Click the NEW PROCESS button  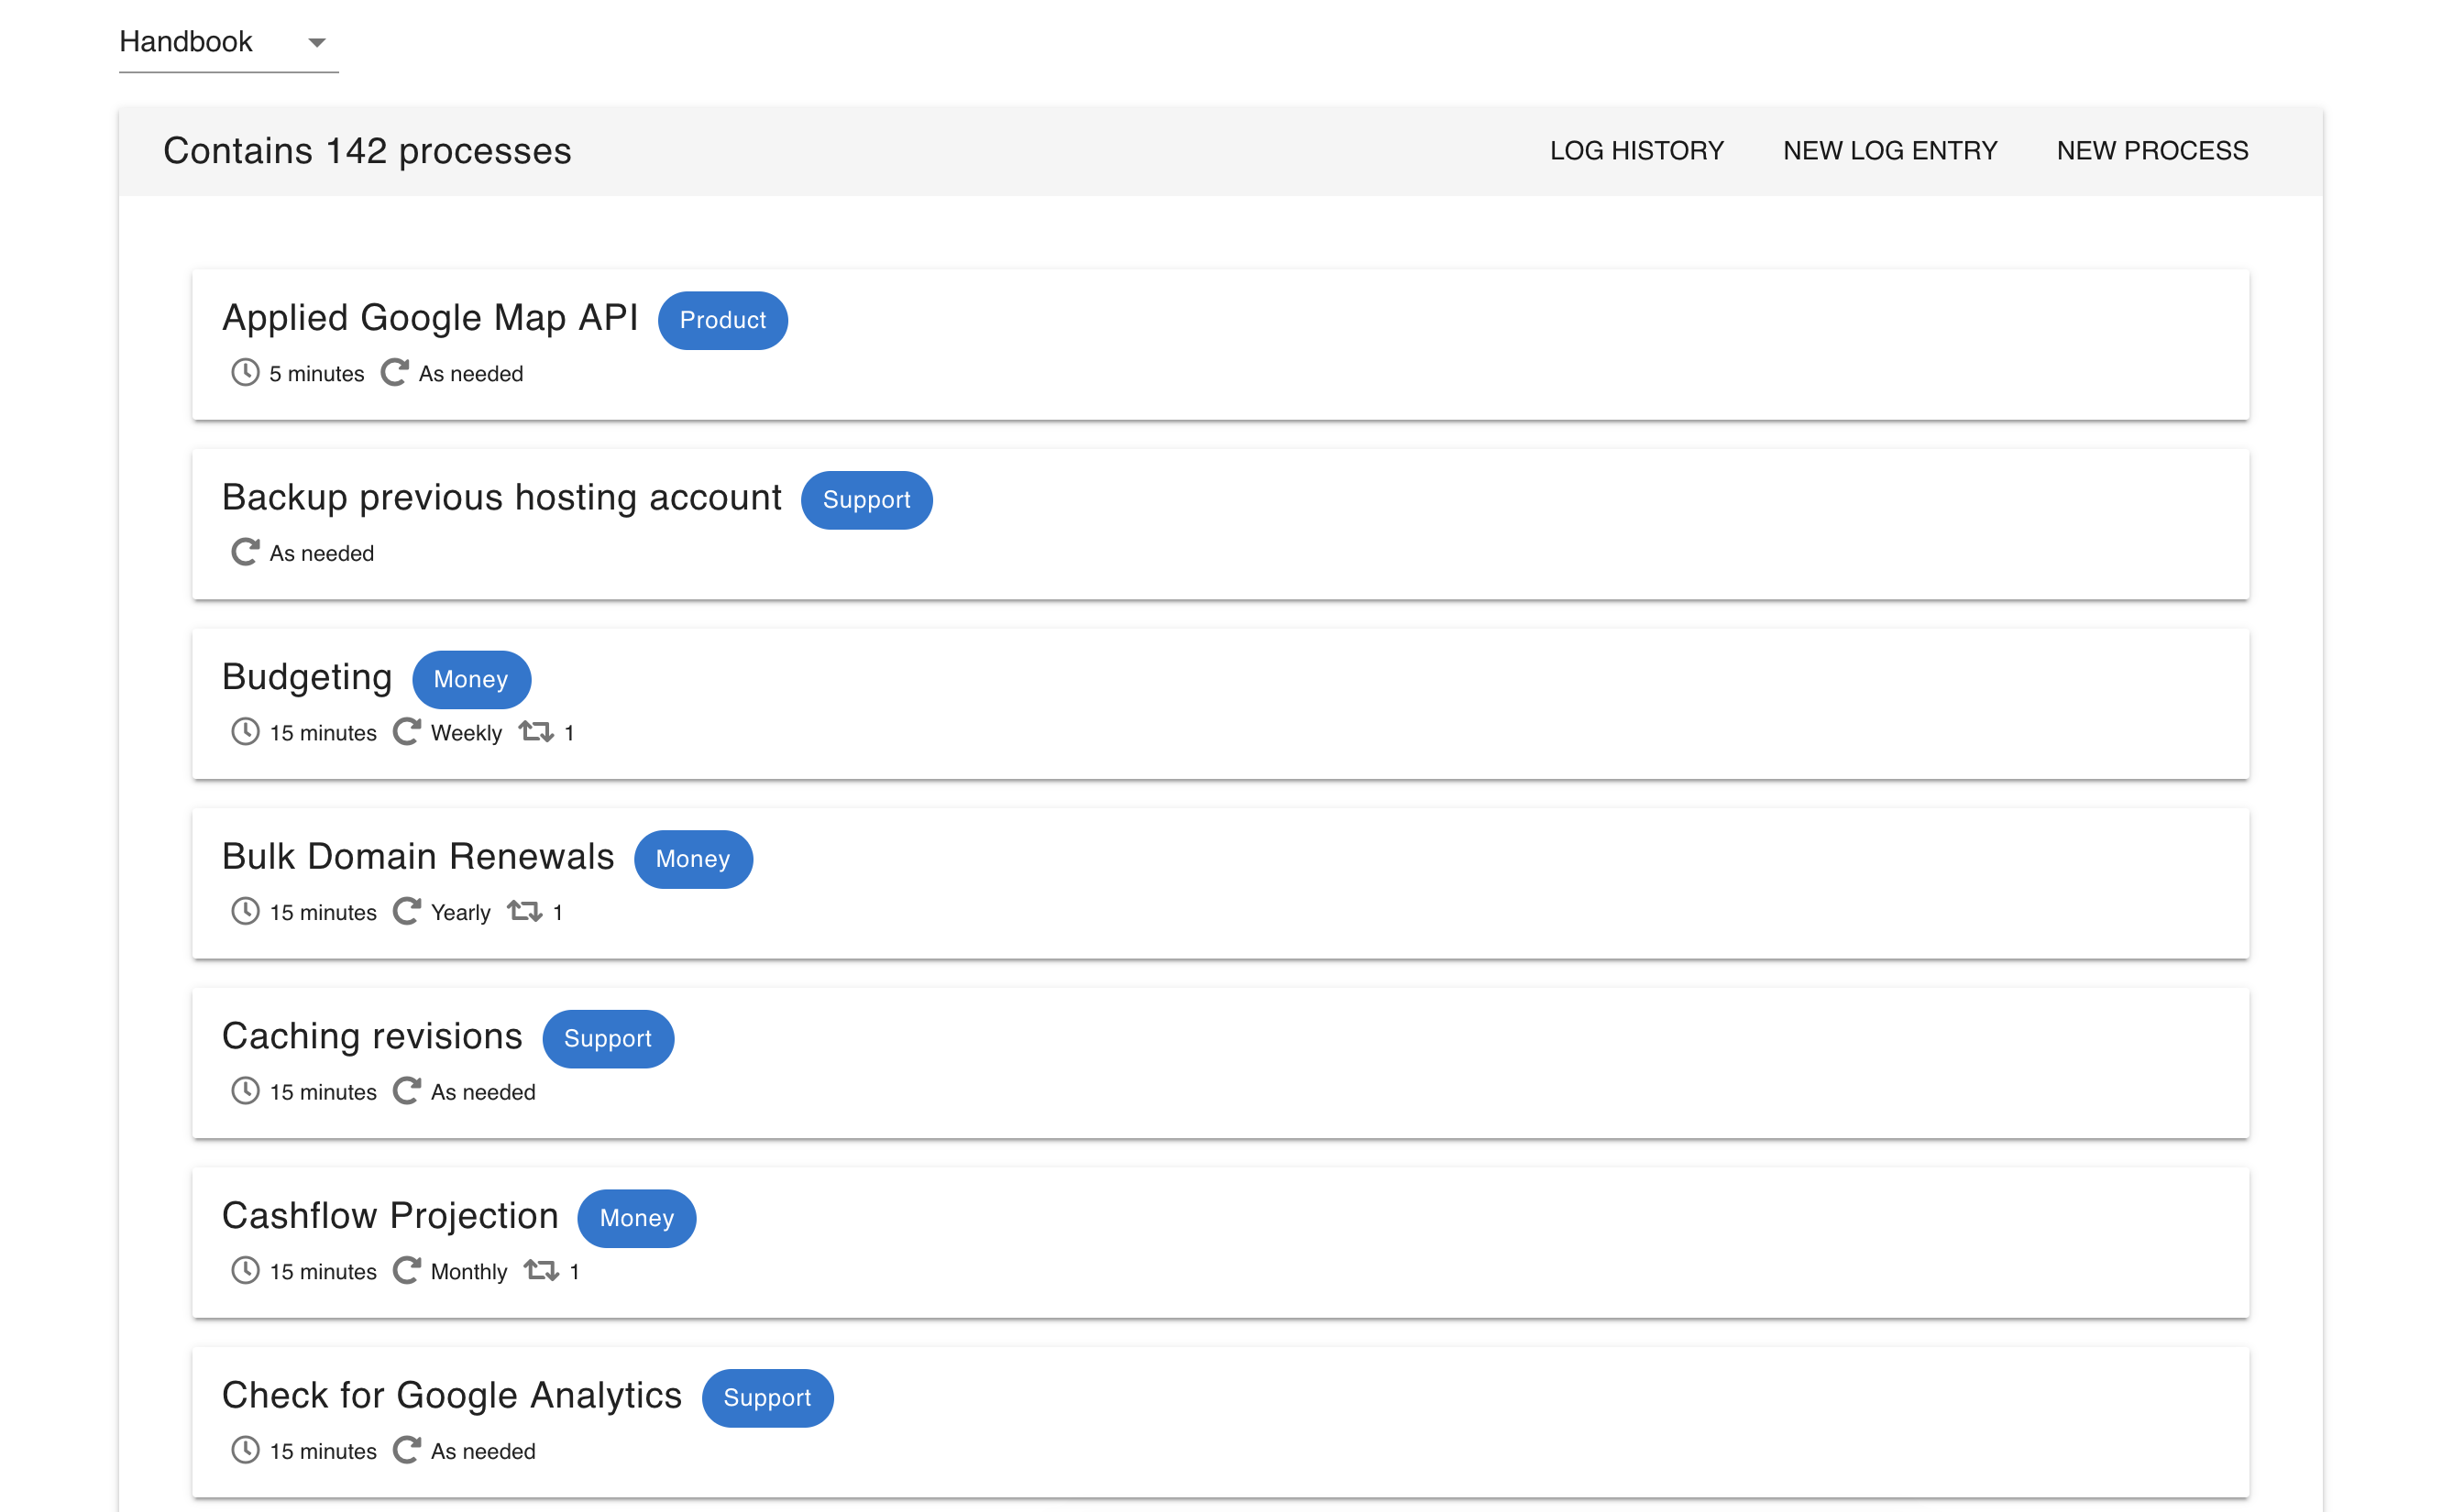[x=2152, y=151]
